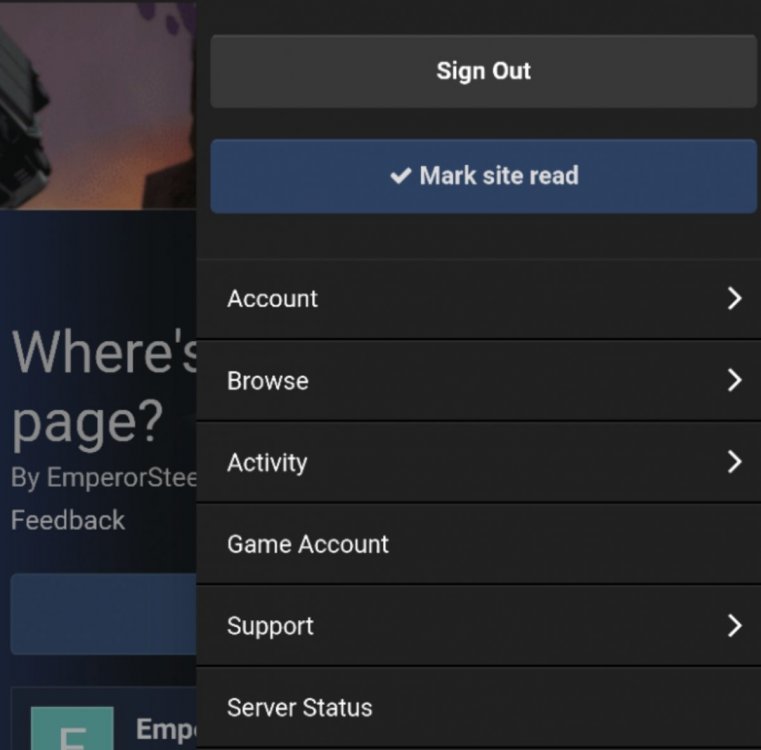Click the banner image behind the menu
Screen dimensions: 761x750
click(x=98, y=104)
